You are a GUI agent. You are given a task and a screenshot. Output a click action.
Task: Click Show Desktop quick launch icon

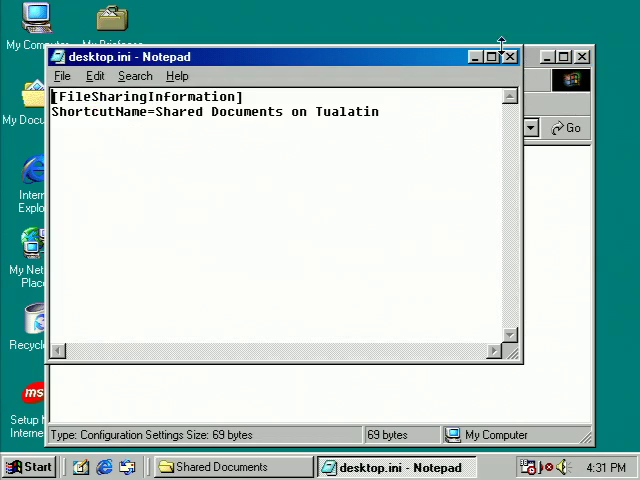tap(81, 467)
